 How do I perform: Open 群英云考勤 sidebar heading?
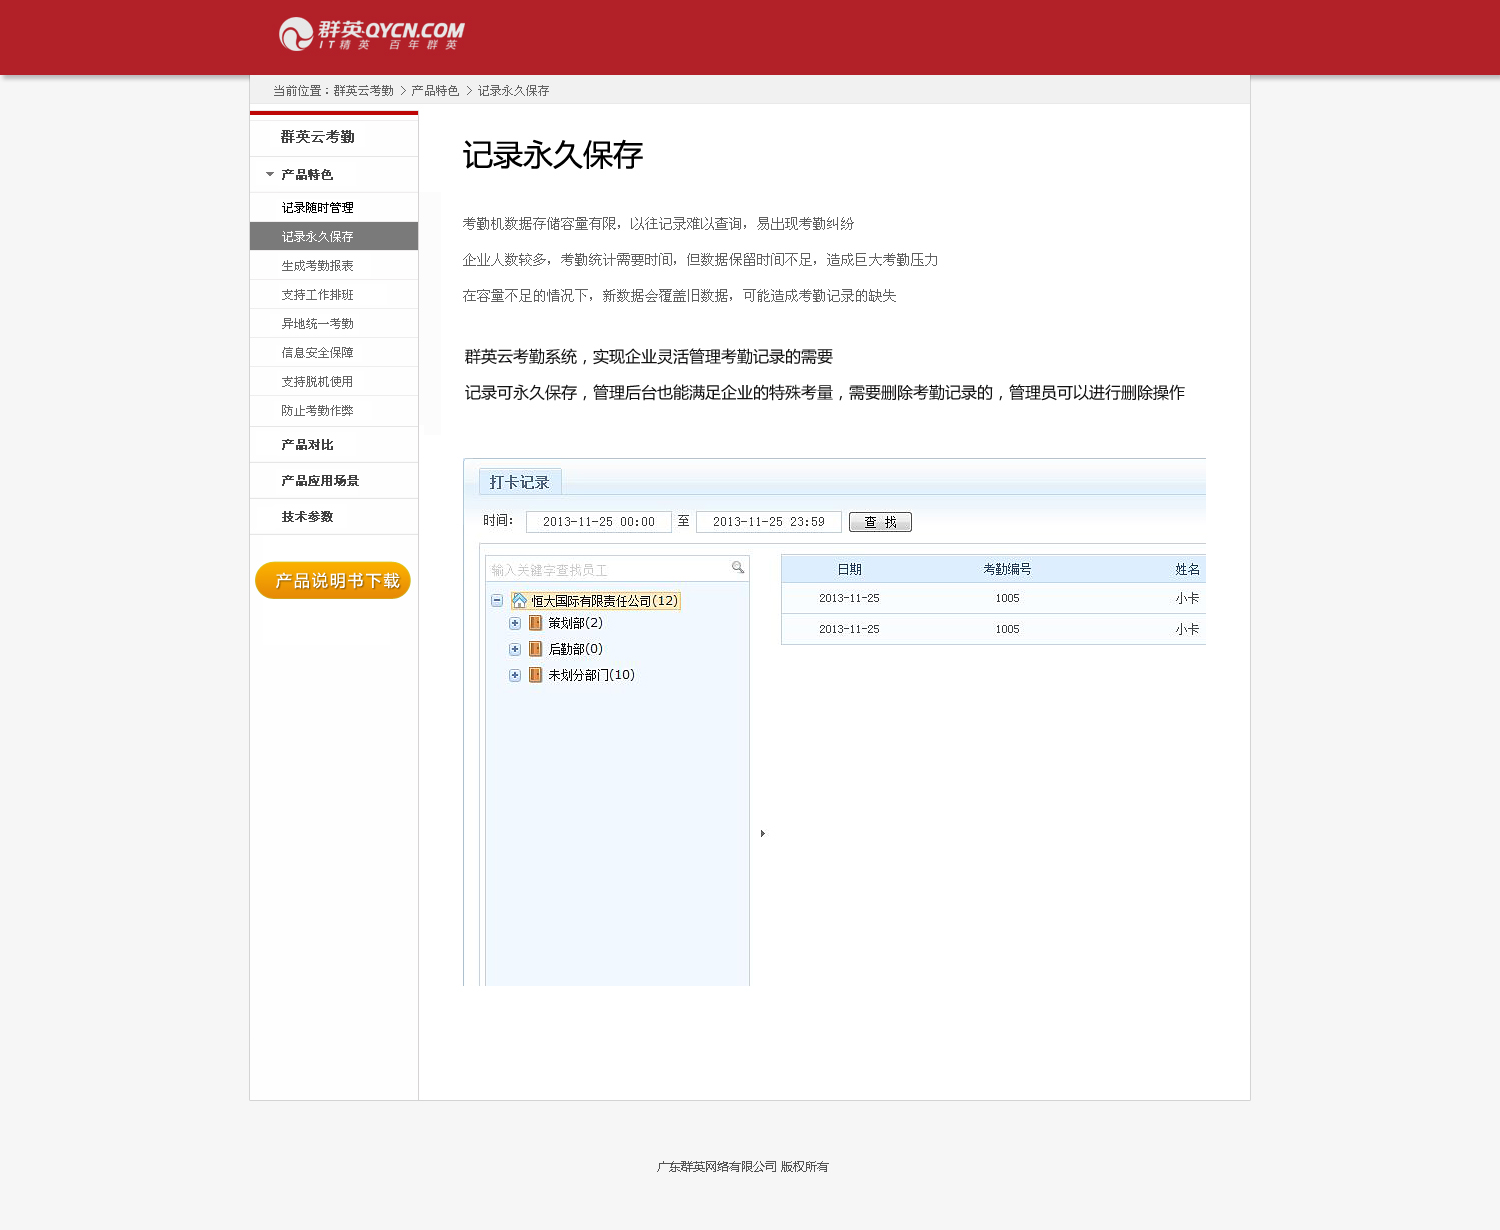pyautogui.click(x=318, y=137)
